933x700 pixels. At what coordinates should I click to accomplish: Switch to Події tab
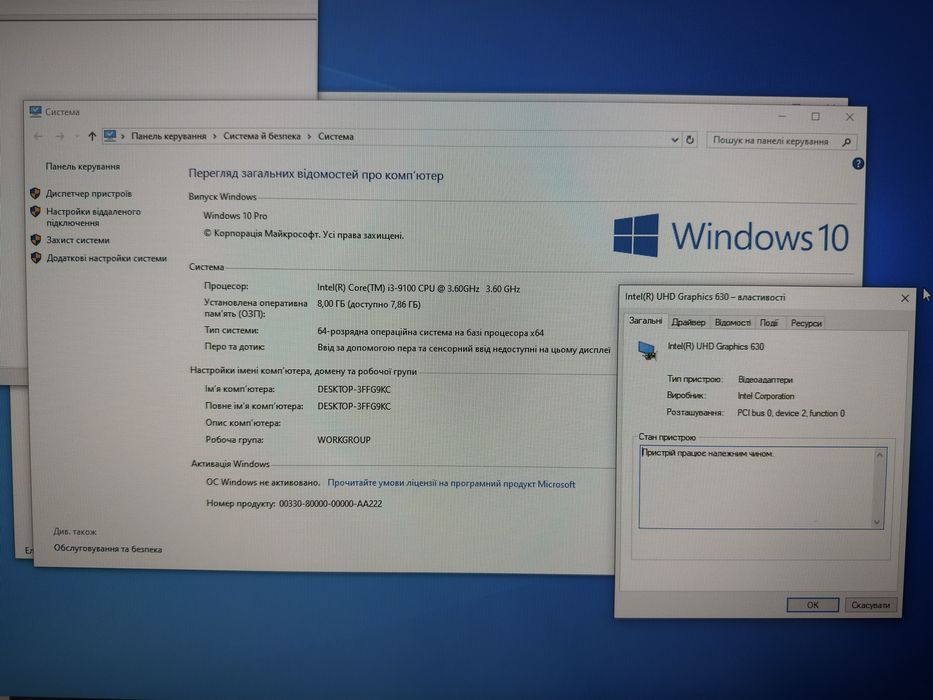(769, 323)
